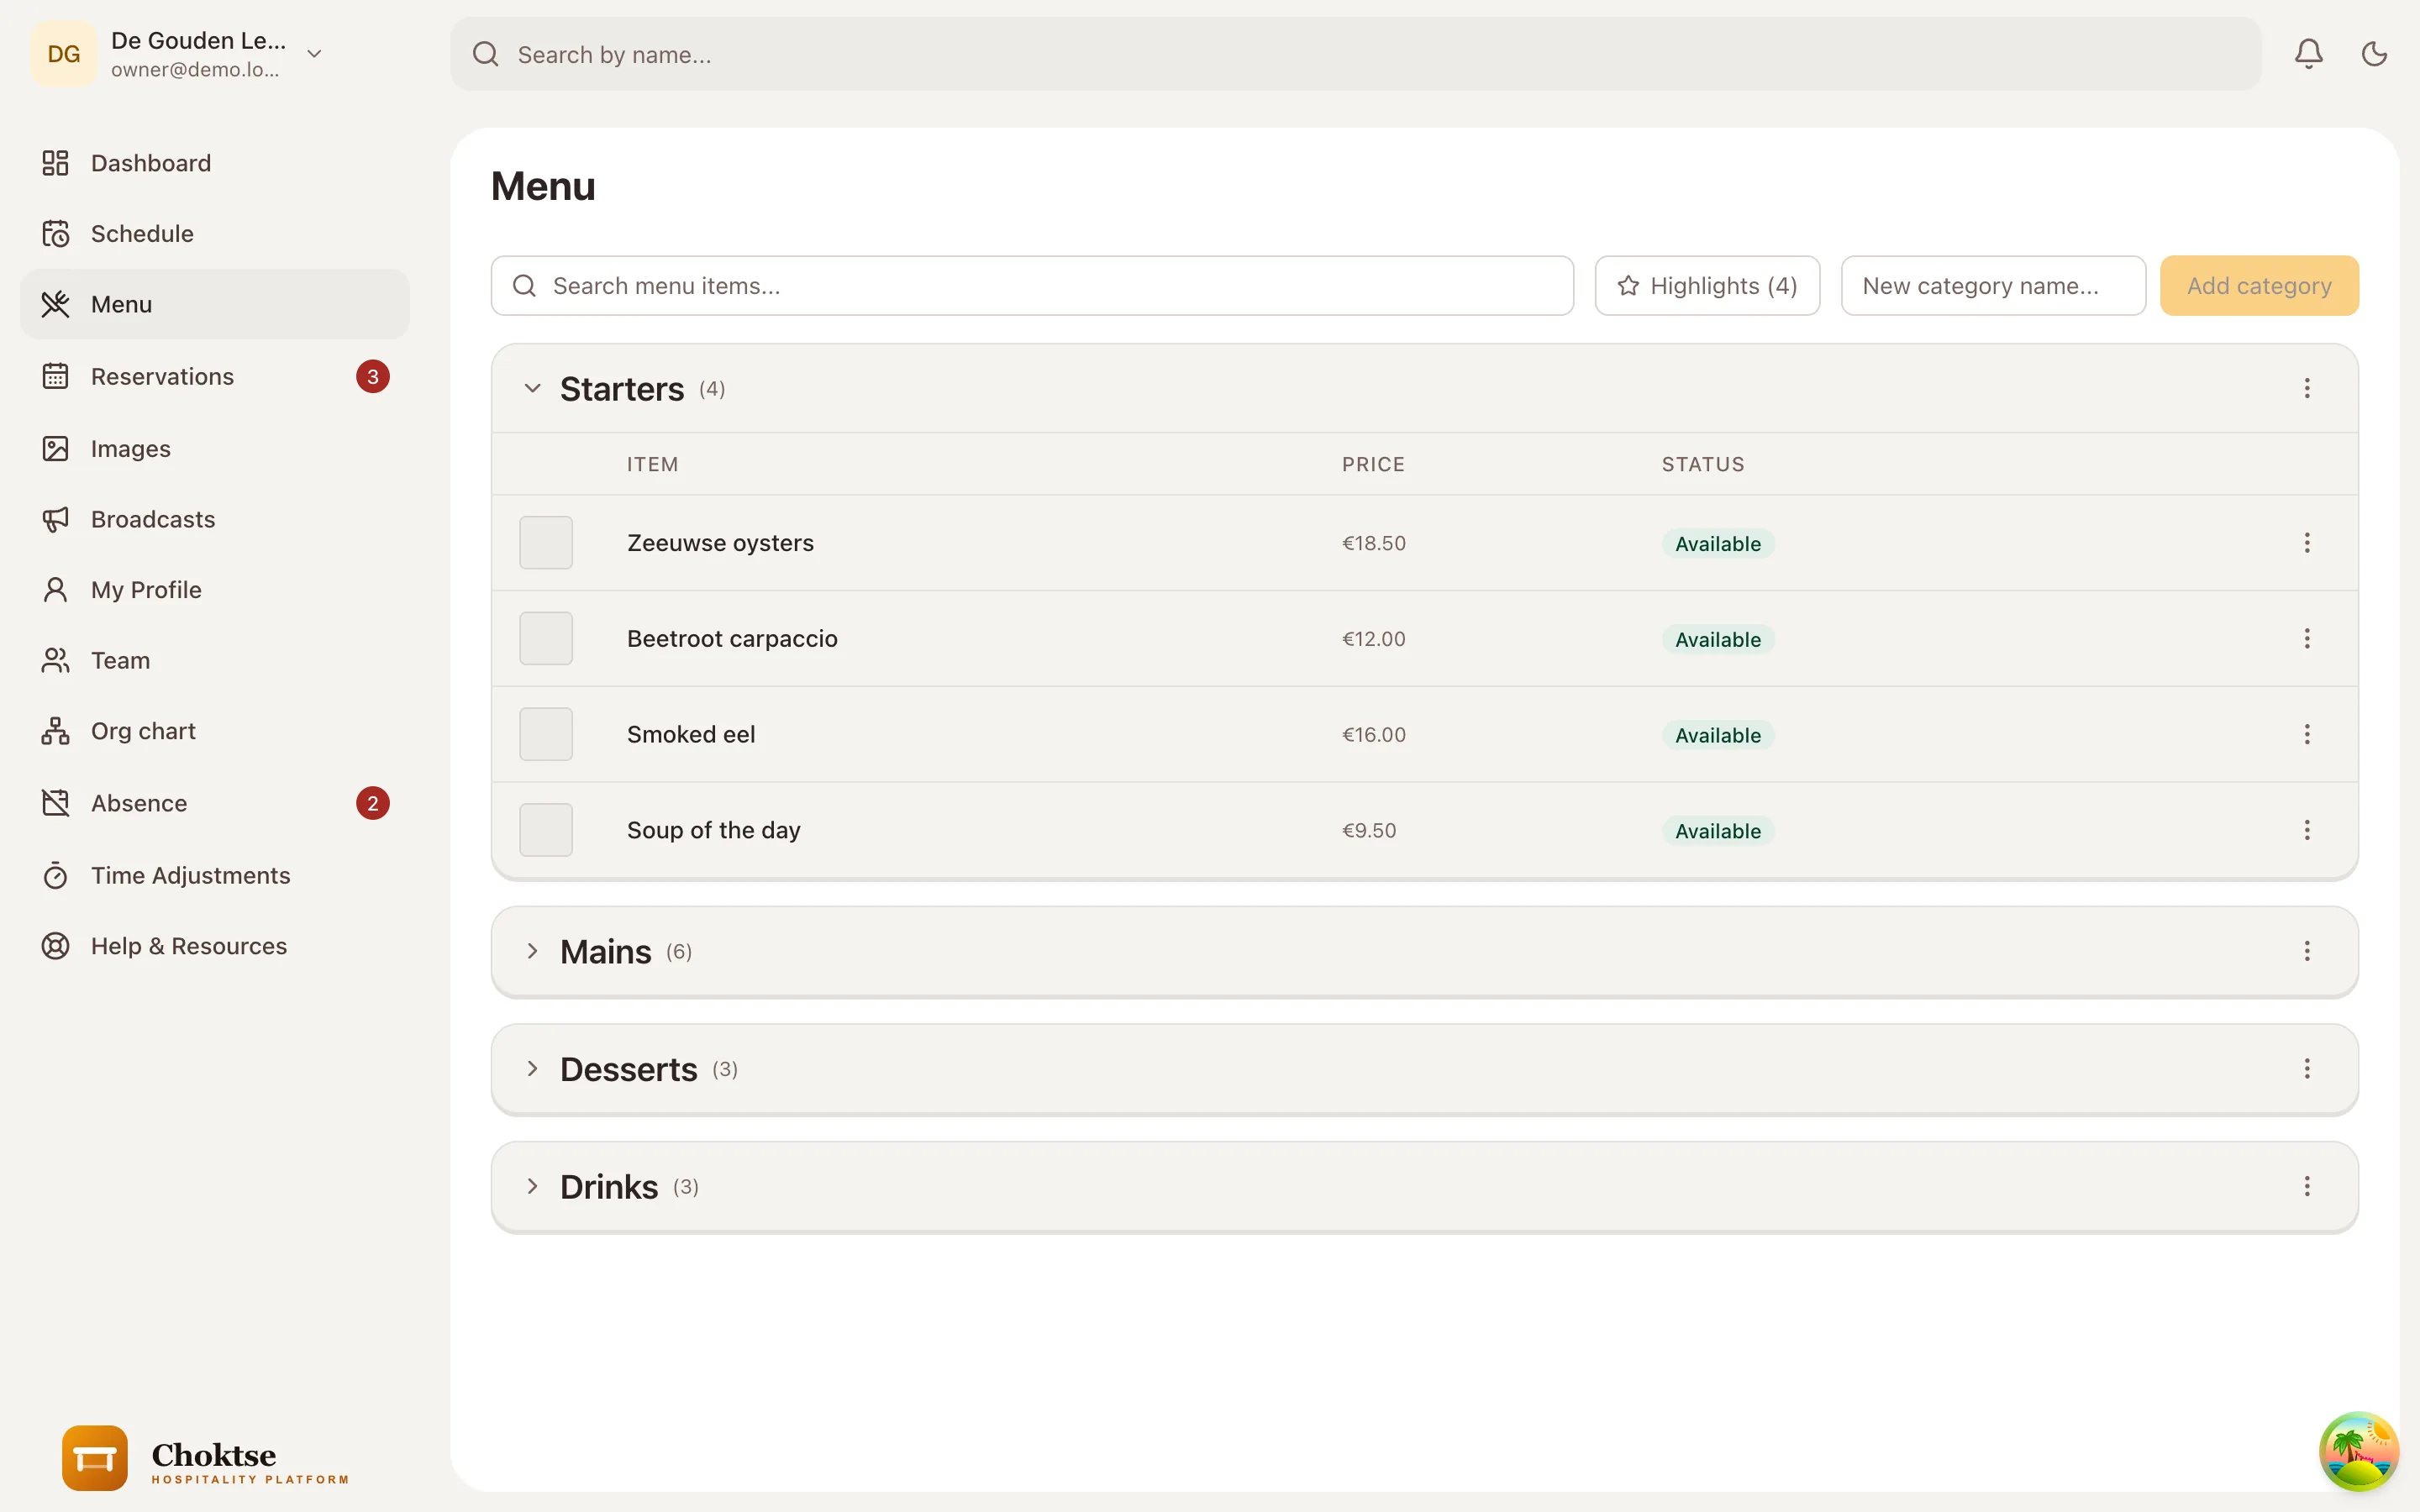Click the Available badge for Smoked eel
Viewport: 2420px width, 1512px height.
click(x=1718, y=735)
